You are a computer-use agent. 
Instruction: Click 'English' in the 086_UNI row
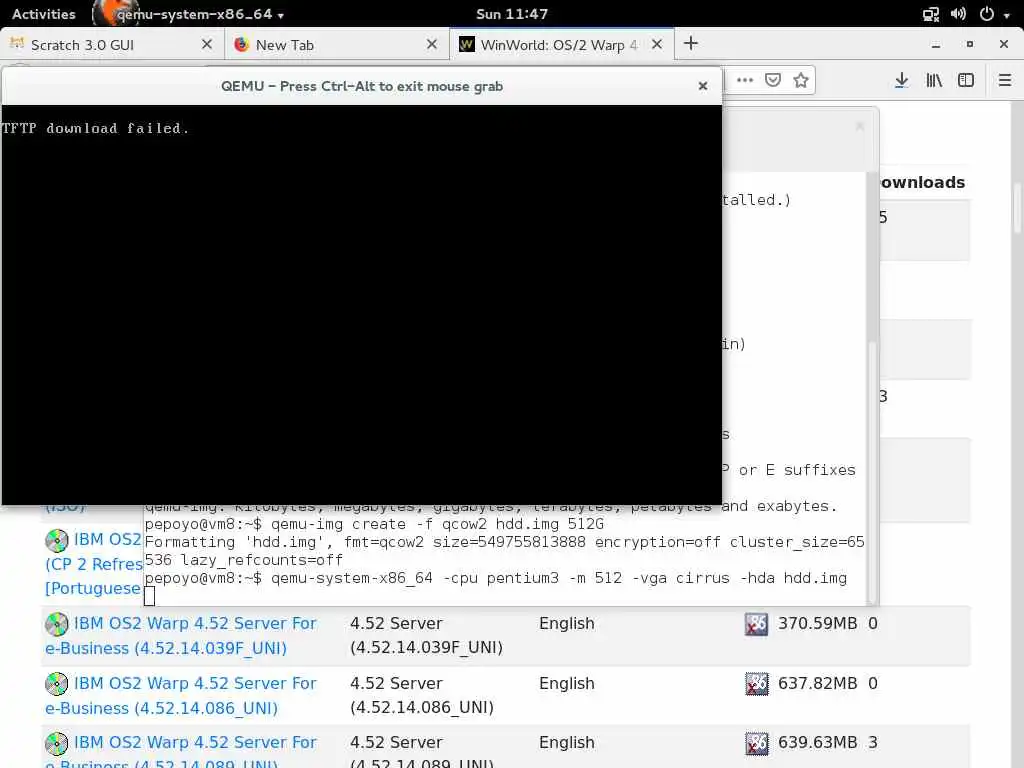pos(566,684)
